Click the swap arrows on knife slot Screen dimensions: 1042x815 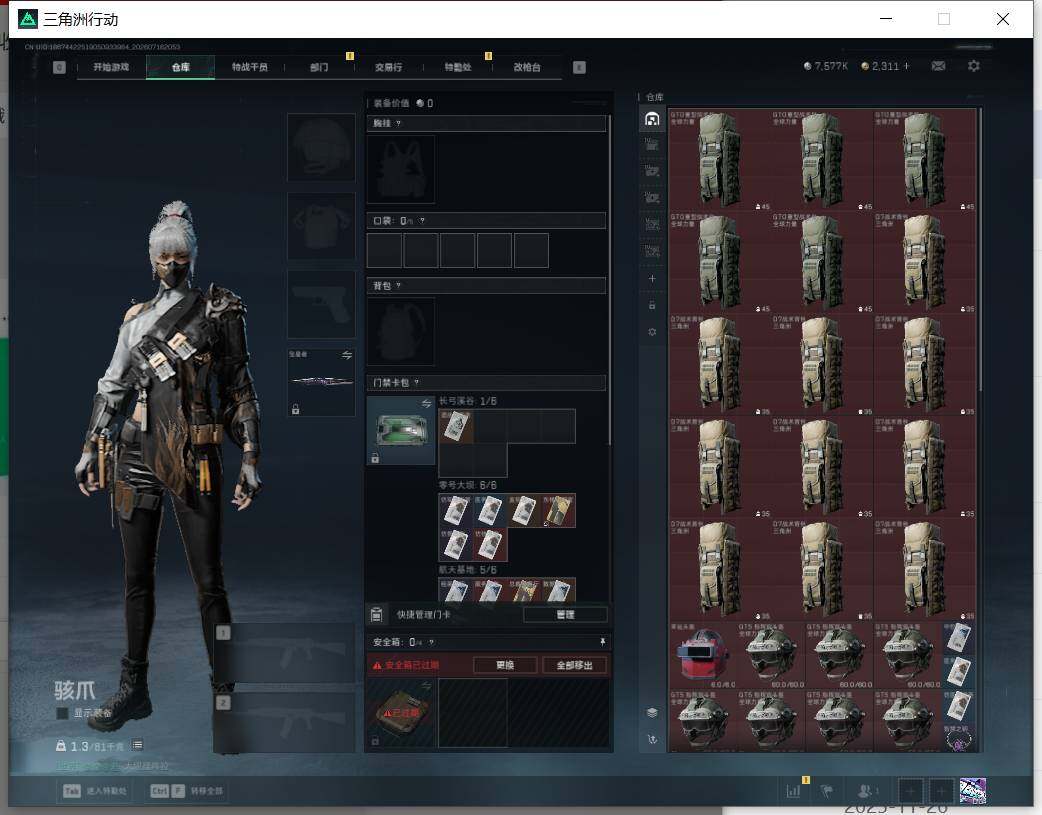click(347, 355)
